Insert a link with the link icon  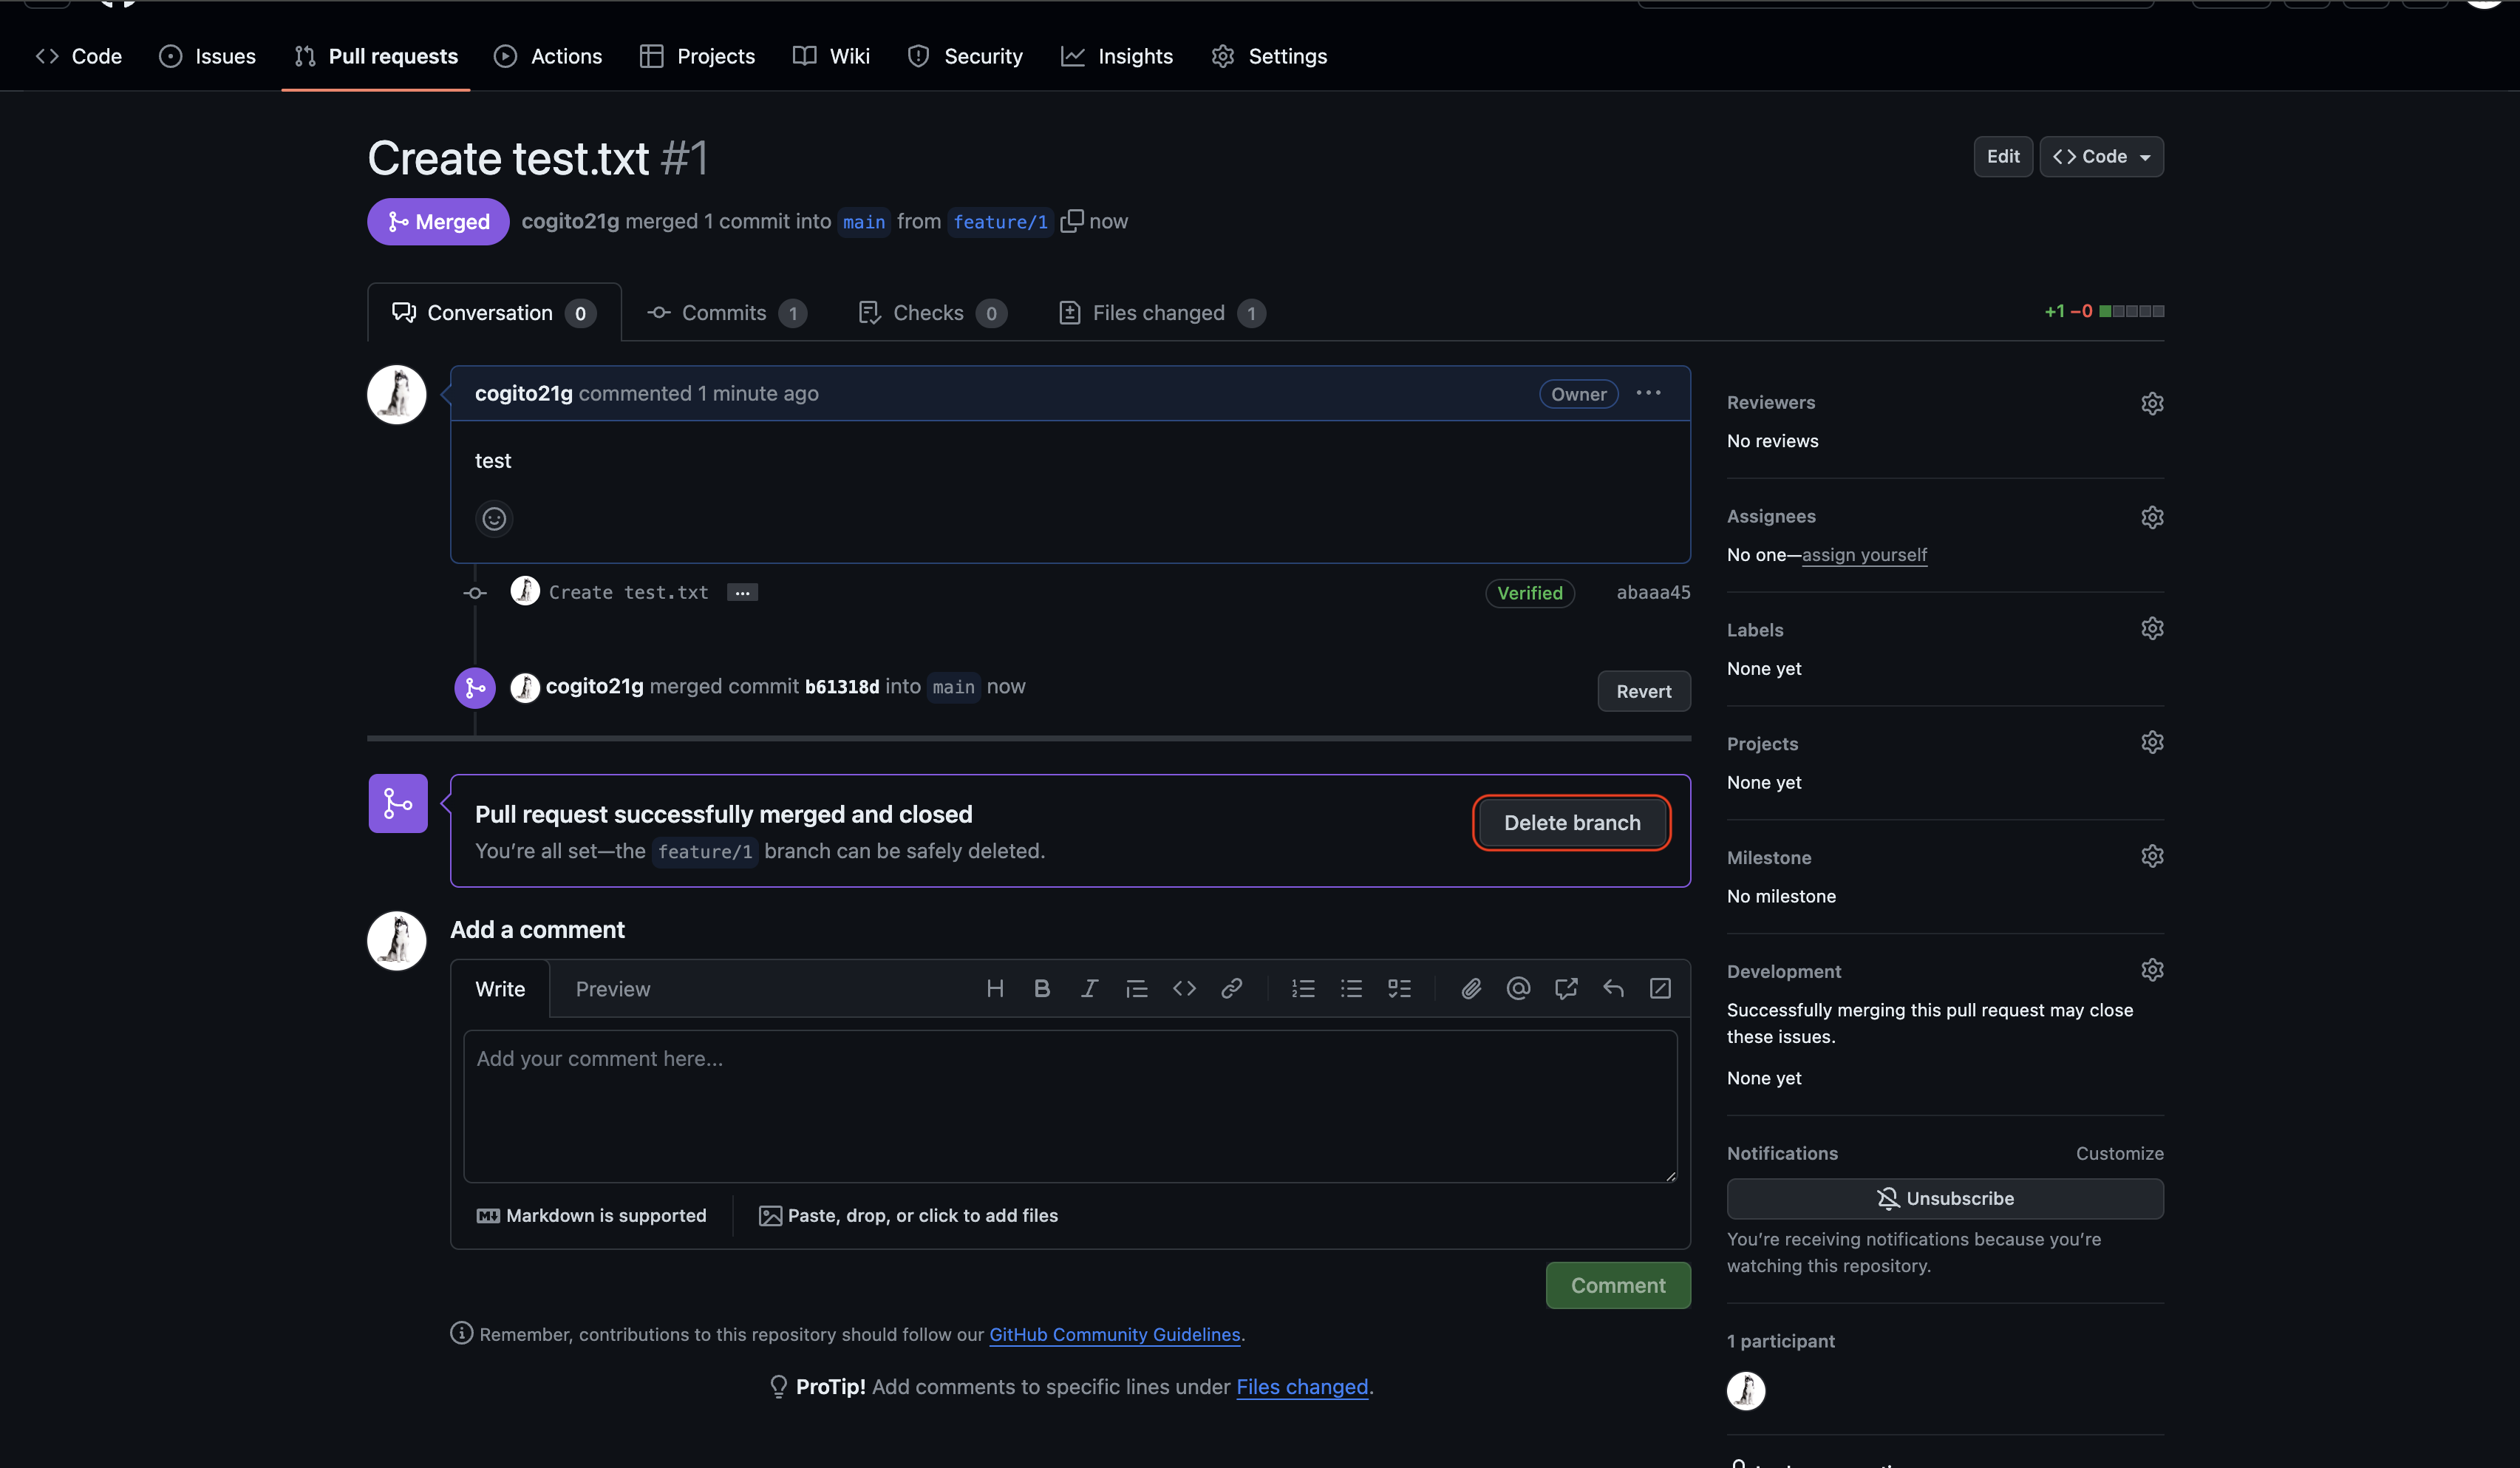click(x=1231, y=989)
